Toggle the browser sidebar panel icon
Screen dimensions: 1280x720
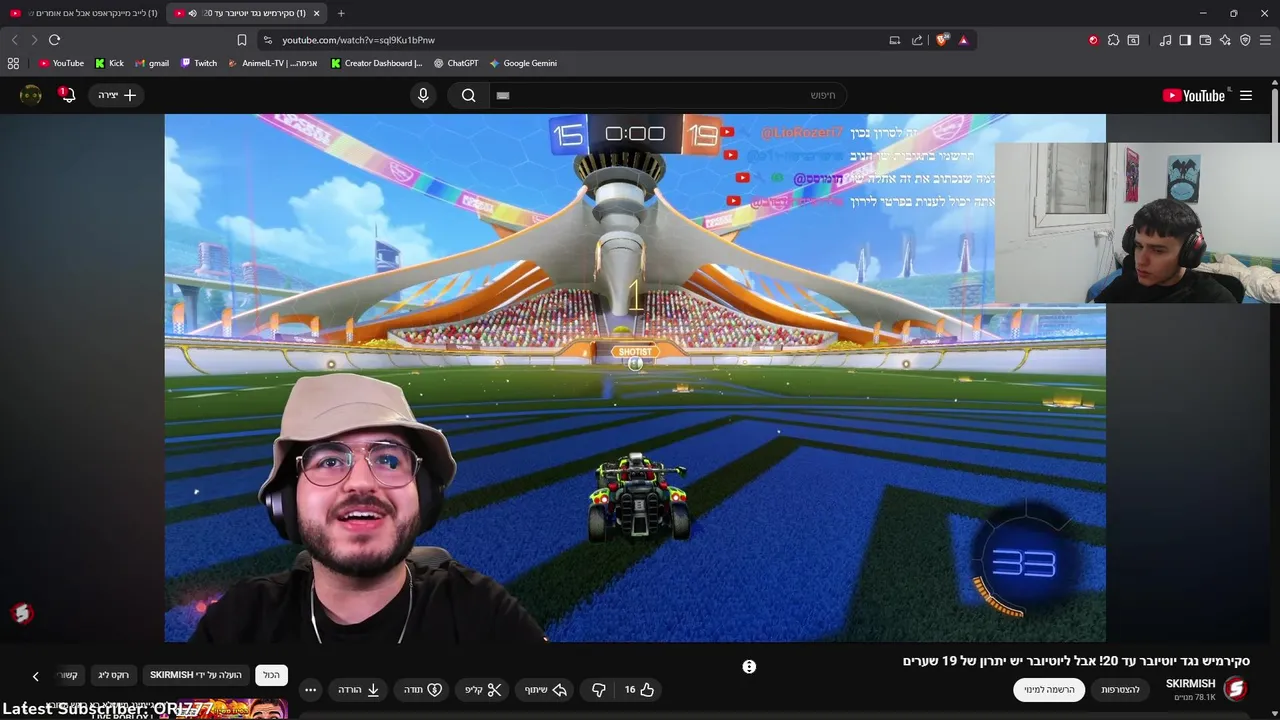pos(1185,40)
